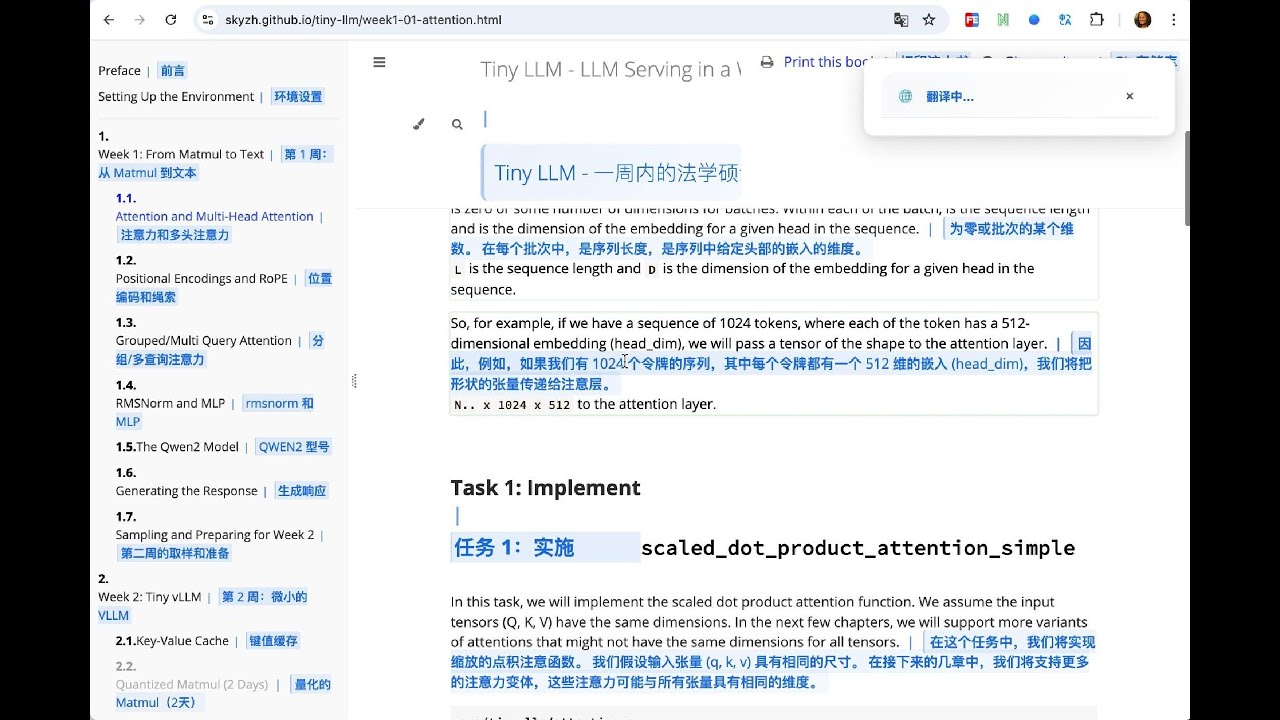The image size is (1280, 720).
Task: Click Chinese translation '注意力和多头注意力'
Action: [x=175, y=235]
